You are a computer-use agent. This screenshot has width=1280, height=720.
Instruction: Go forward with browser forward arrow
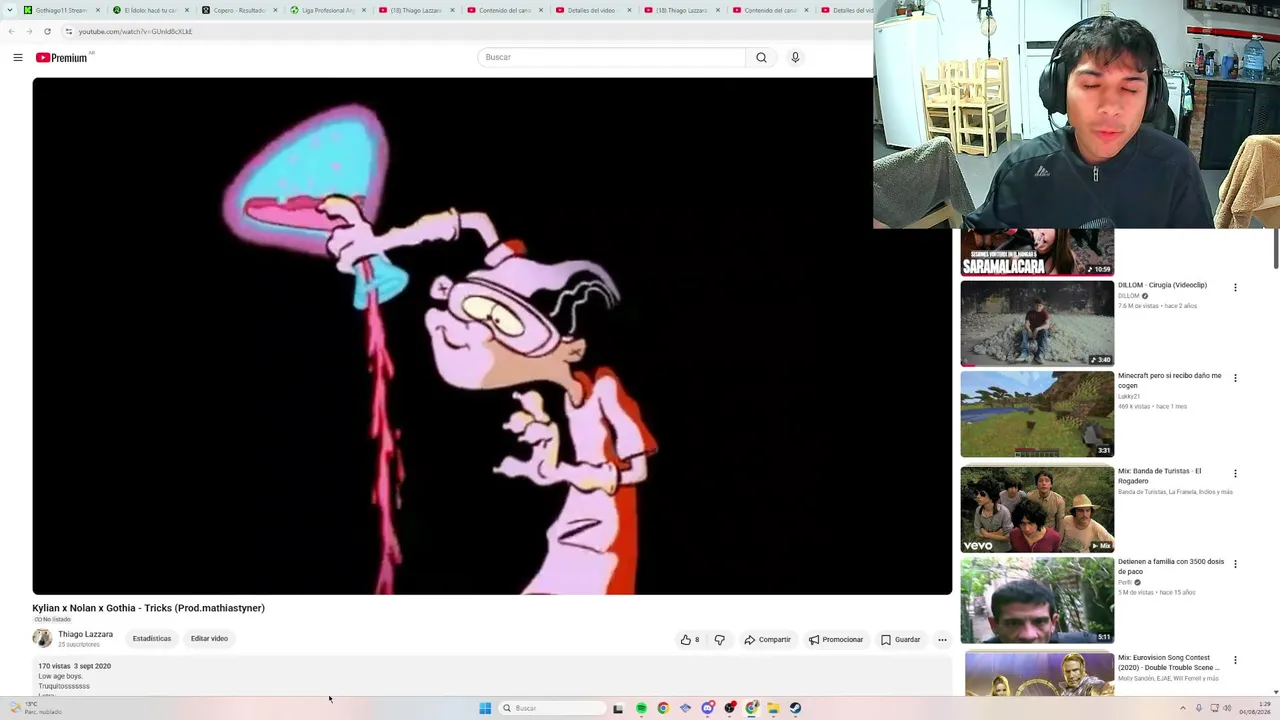pos(29,31)
